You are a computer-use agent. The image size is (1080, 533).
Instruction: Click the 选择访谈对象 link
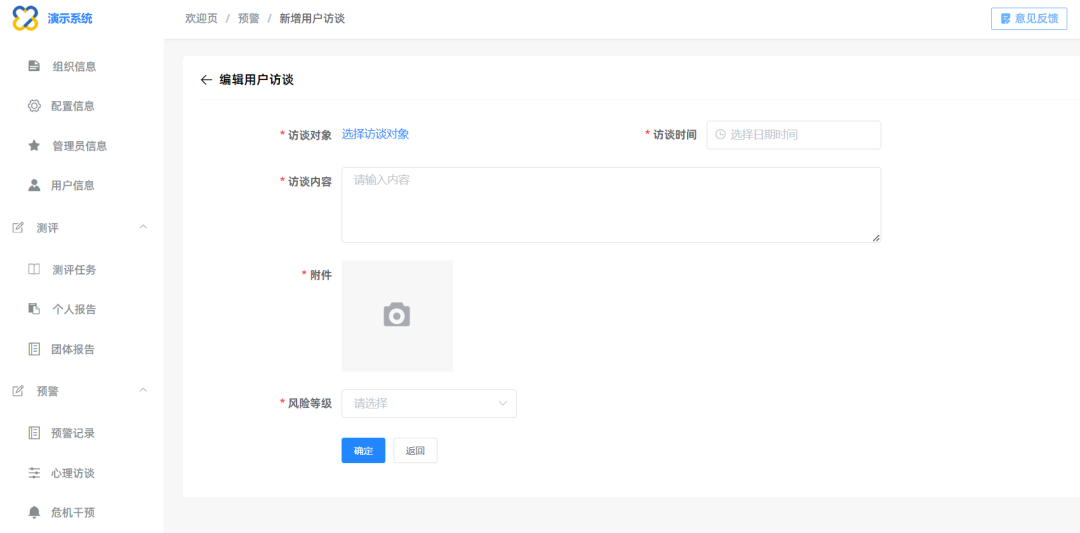[375, 134]
